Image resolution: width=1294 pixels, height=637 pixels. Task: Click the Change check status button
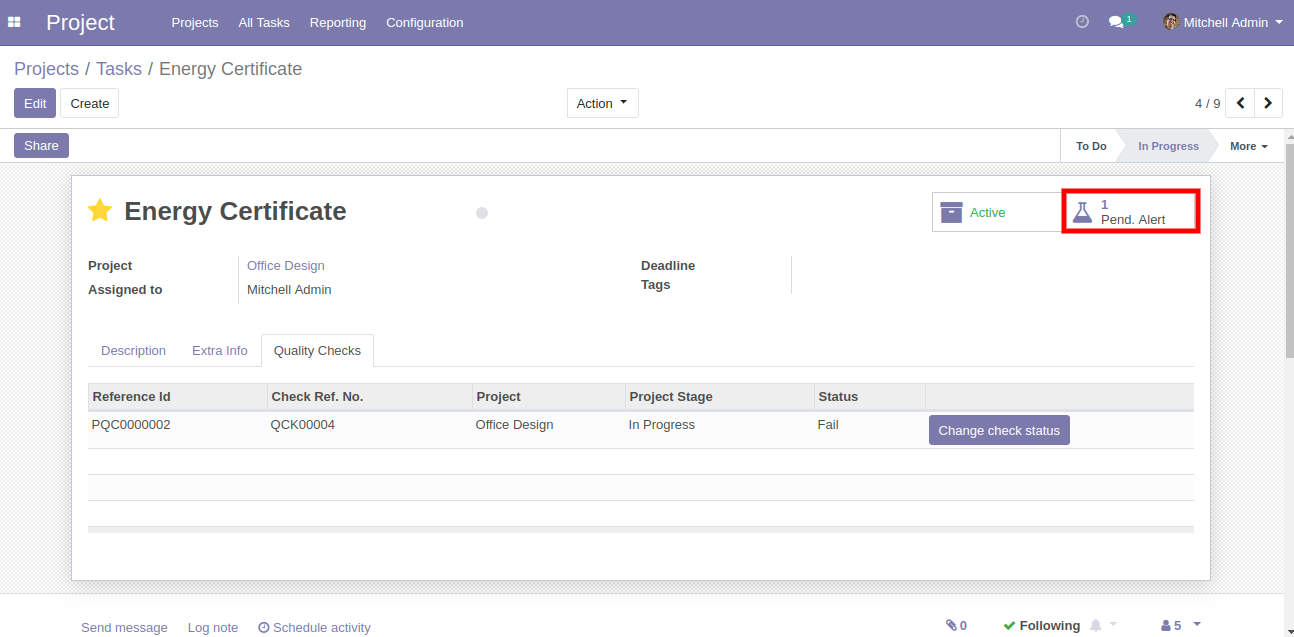[999, 431]
